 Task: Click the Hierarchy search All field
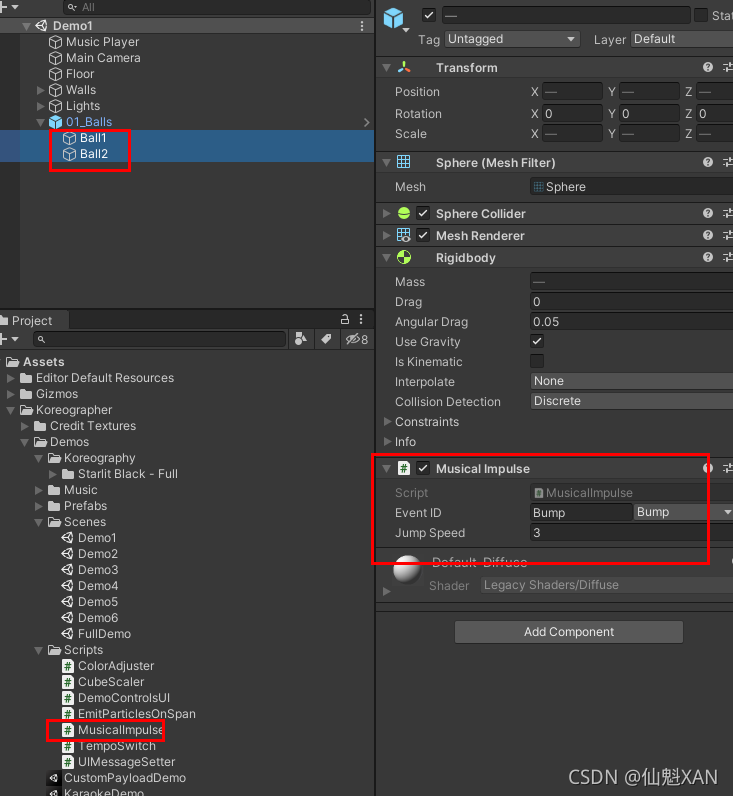point(217,7)
